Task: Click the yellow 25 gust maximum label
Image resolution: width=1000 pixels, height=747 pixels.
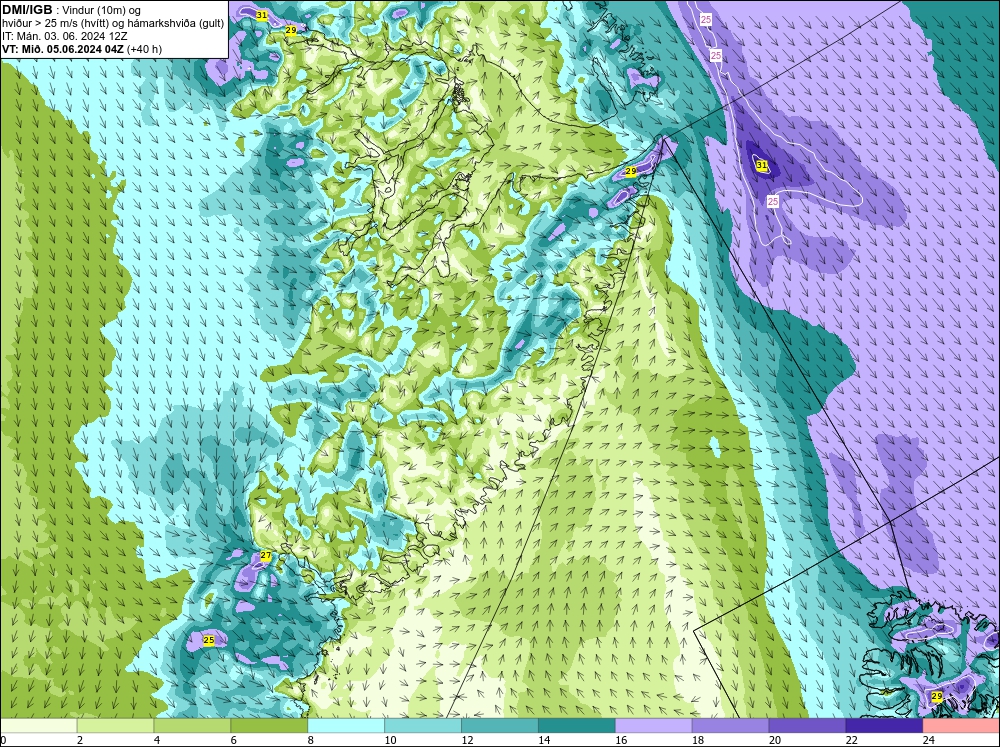Action: click(209, 640)
